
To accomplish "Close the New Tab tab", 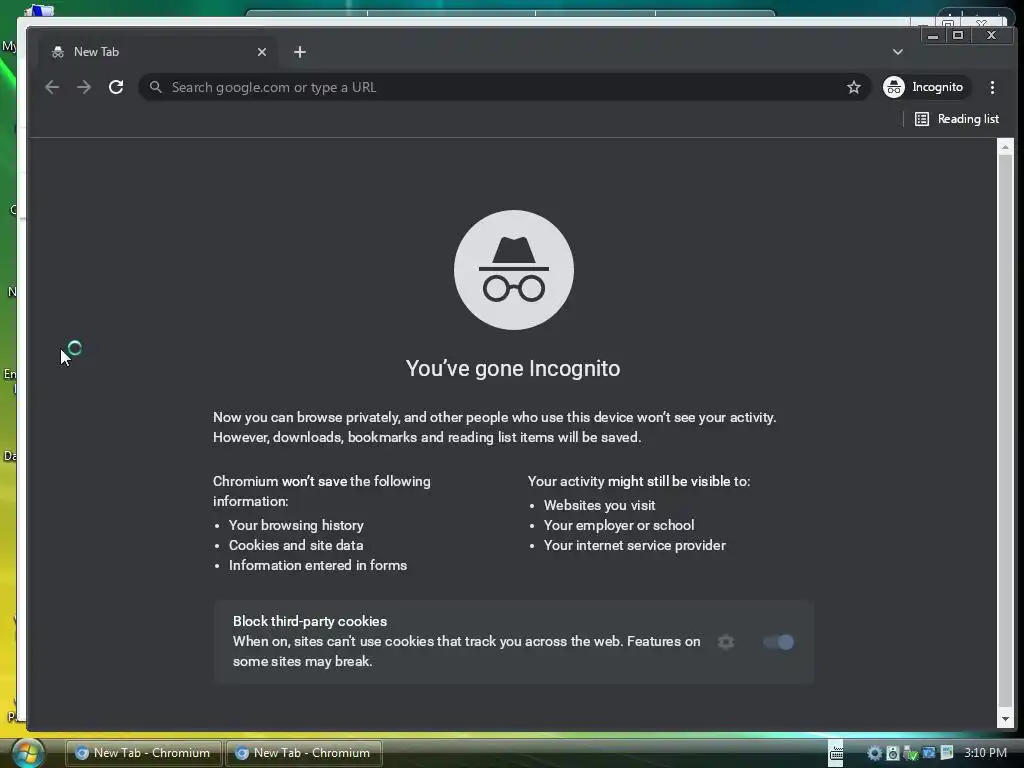I will (x=262, y=52).
